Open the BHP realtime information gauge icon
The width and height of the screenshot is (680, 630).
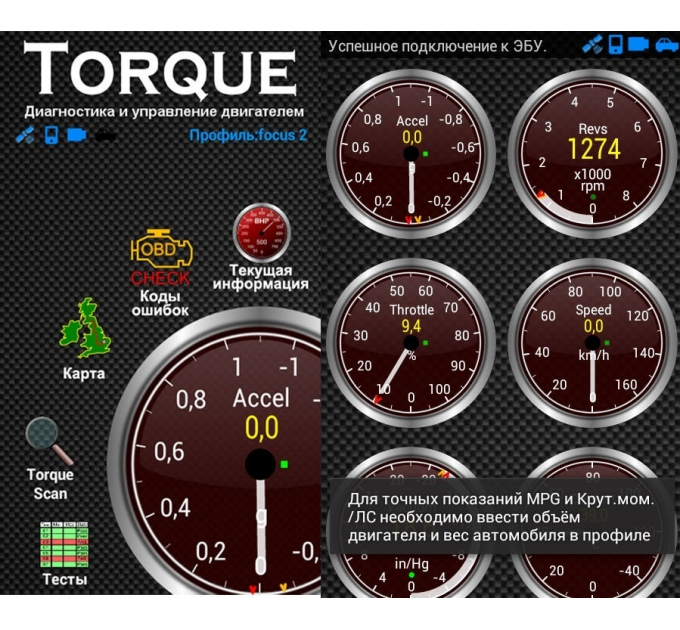262,232
